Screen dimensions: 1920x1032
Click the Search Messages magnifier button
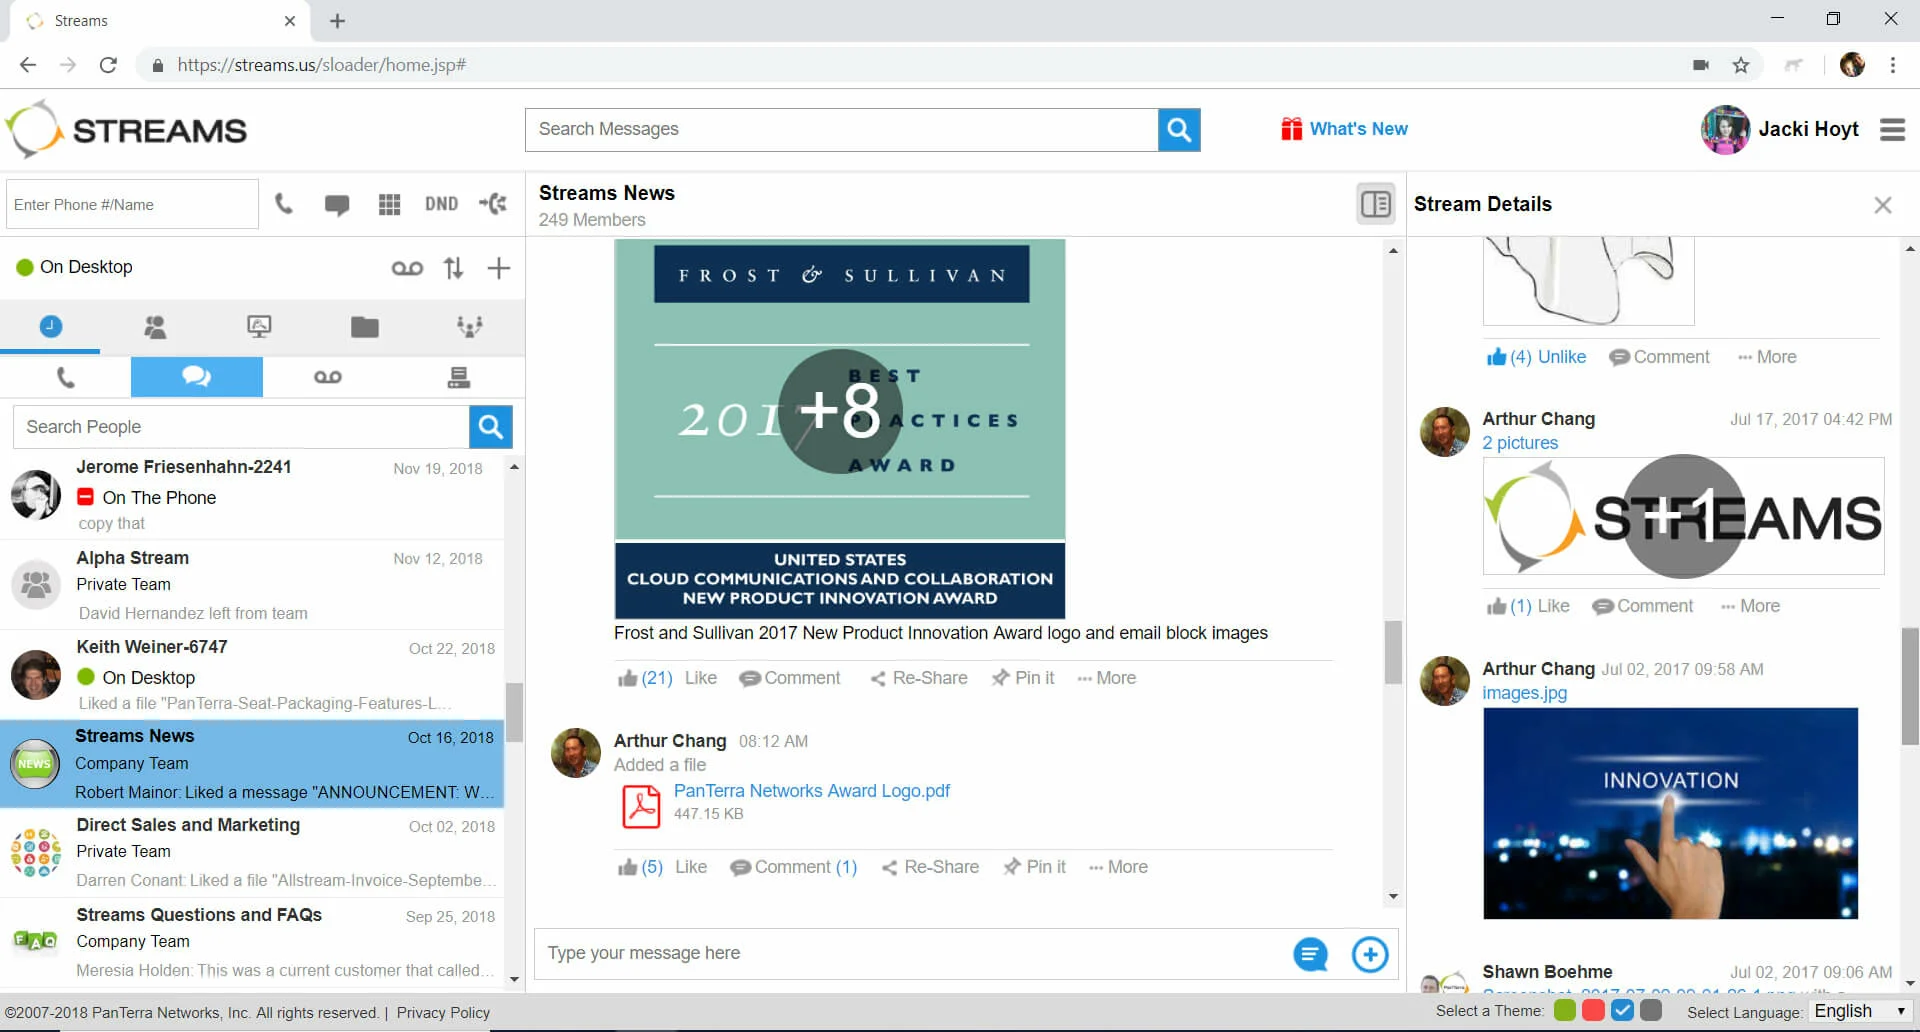tap(1179, 130)
